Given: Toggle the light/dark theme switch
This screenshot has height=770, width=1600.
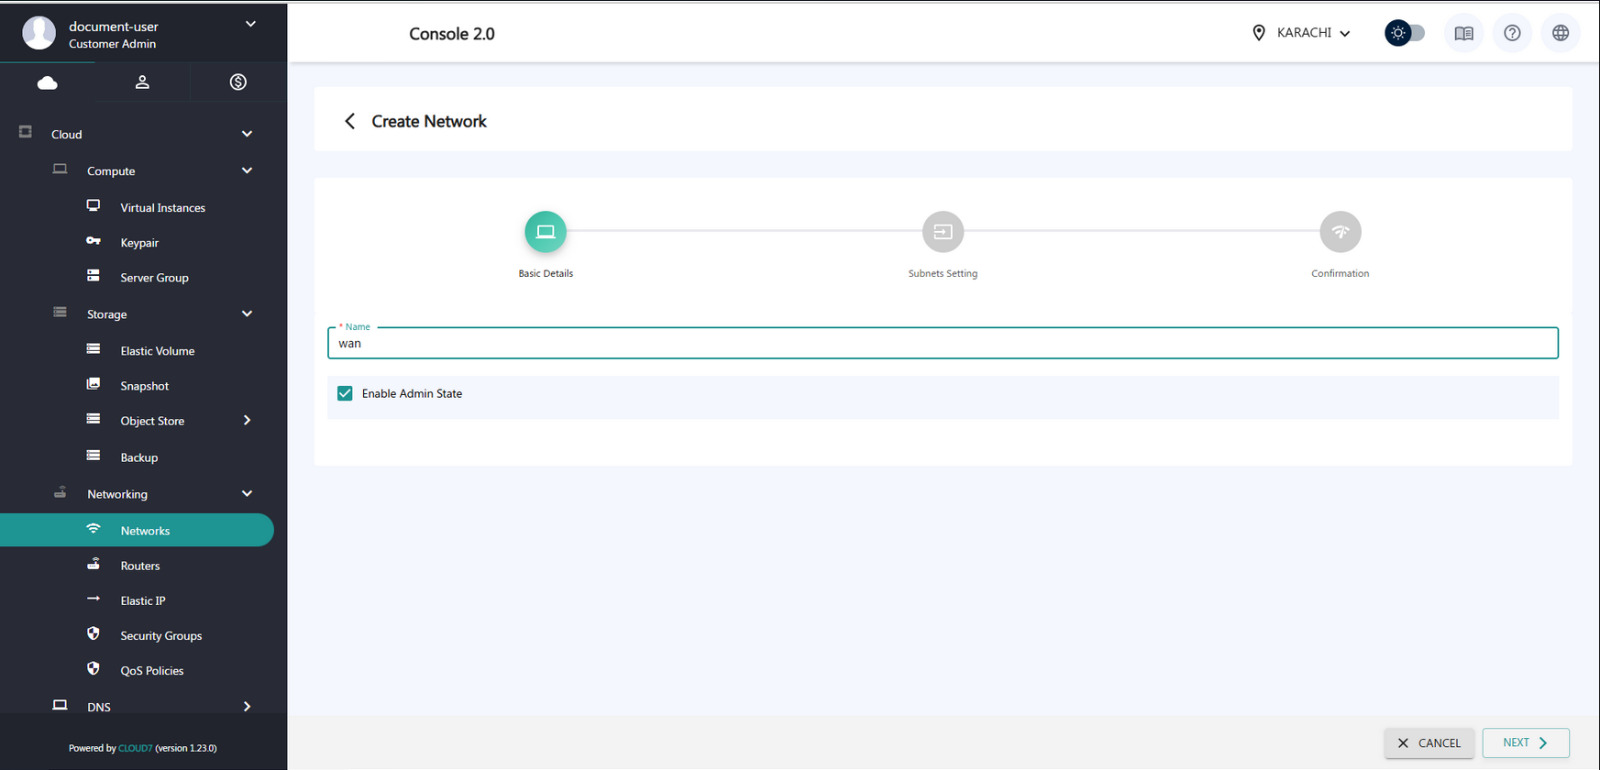Looking at the screenshot, I should tap(1404, 33).
